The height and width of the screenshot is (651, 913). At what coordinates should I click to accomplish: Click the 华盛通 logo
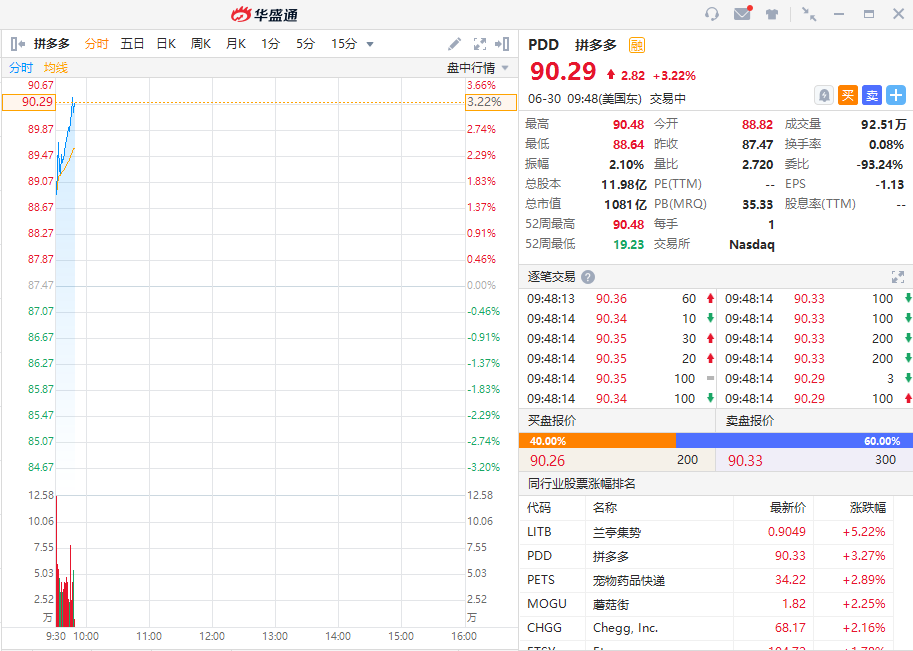click(x=264, y=15)
